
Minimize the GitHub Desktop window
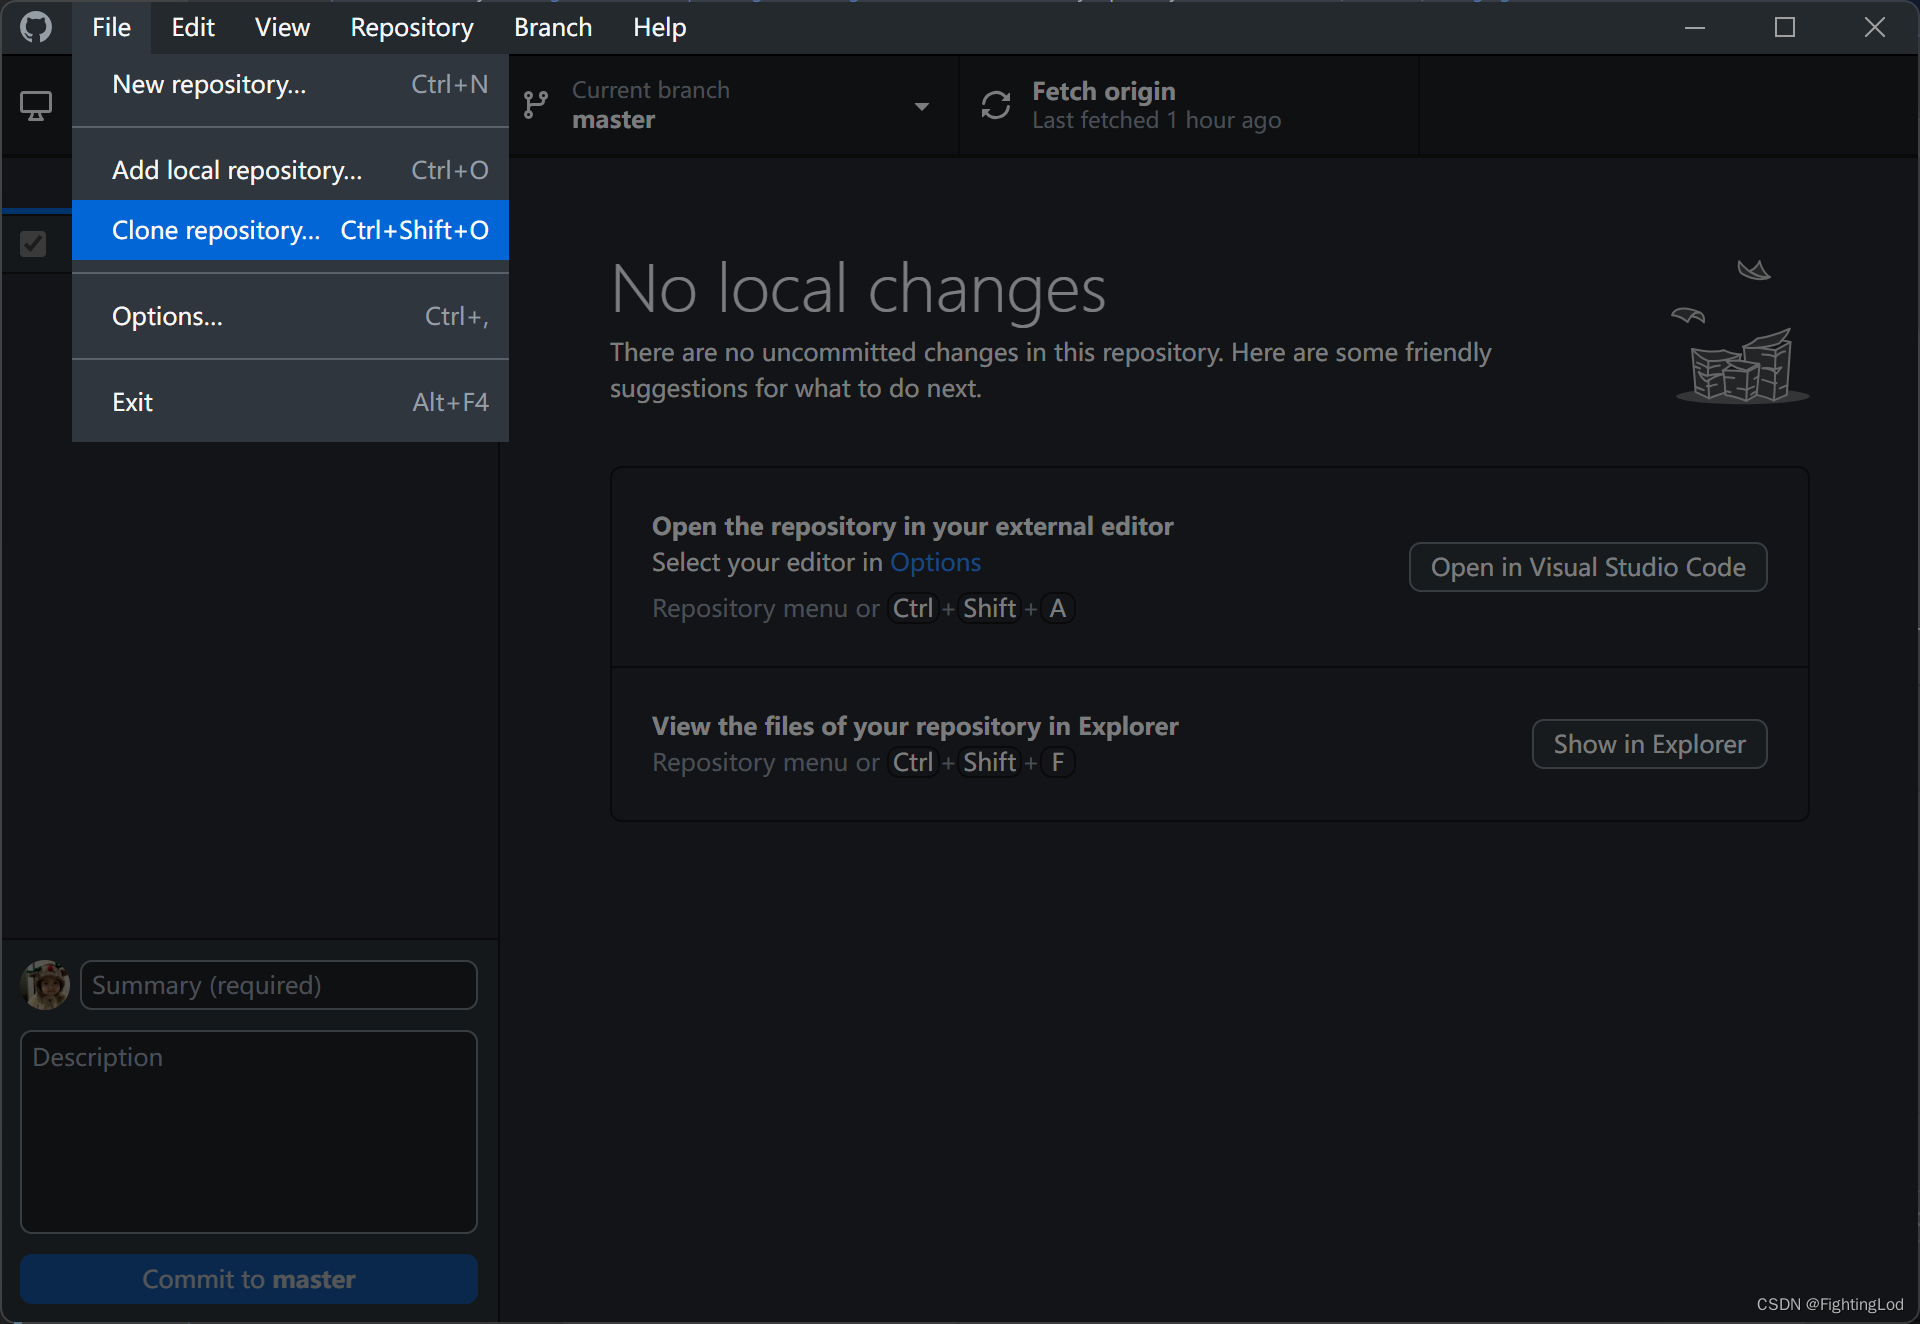pos(1695,27)
